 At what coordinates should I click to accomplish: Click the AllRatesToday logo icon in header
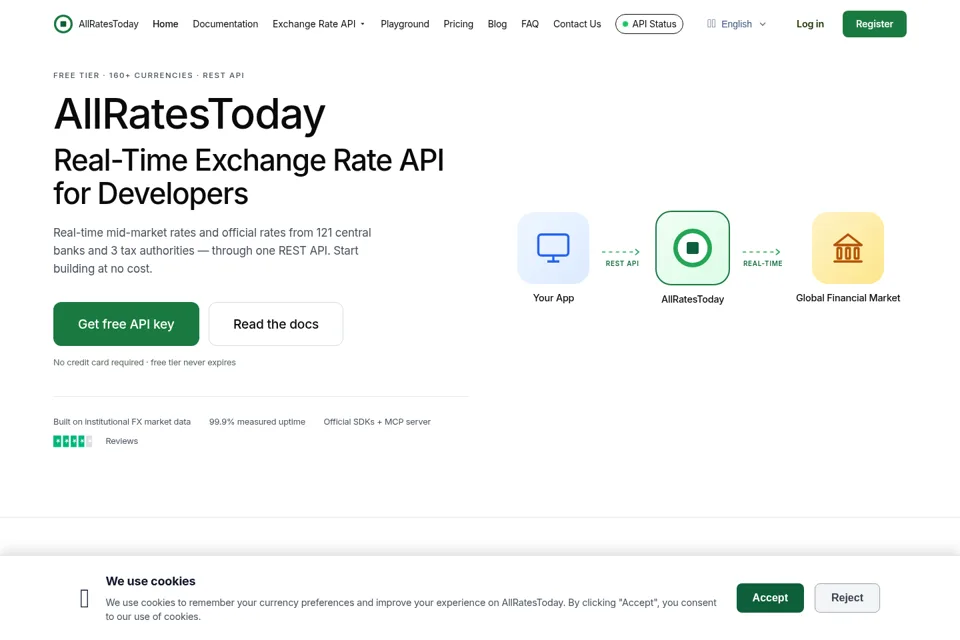coord(63,24)
